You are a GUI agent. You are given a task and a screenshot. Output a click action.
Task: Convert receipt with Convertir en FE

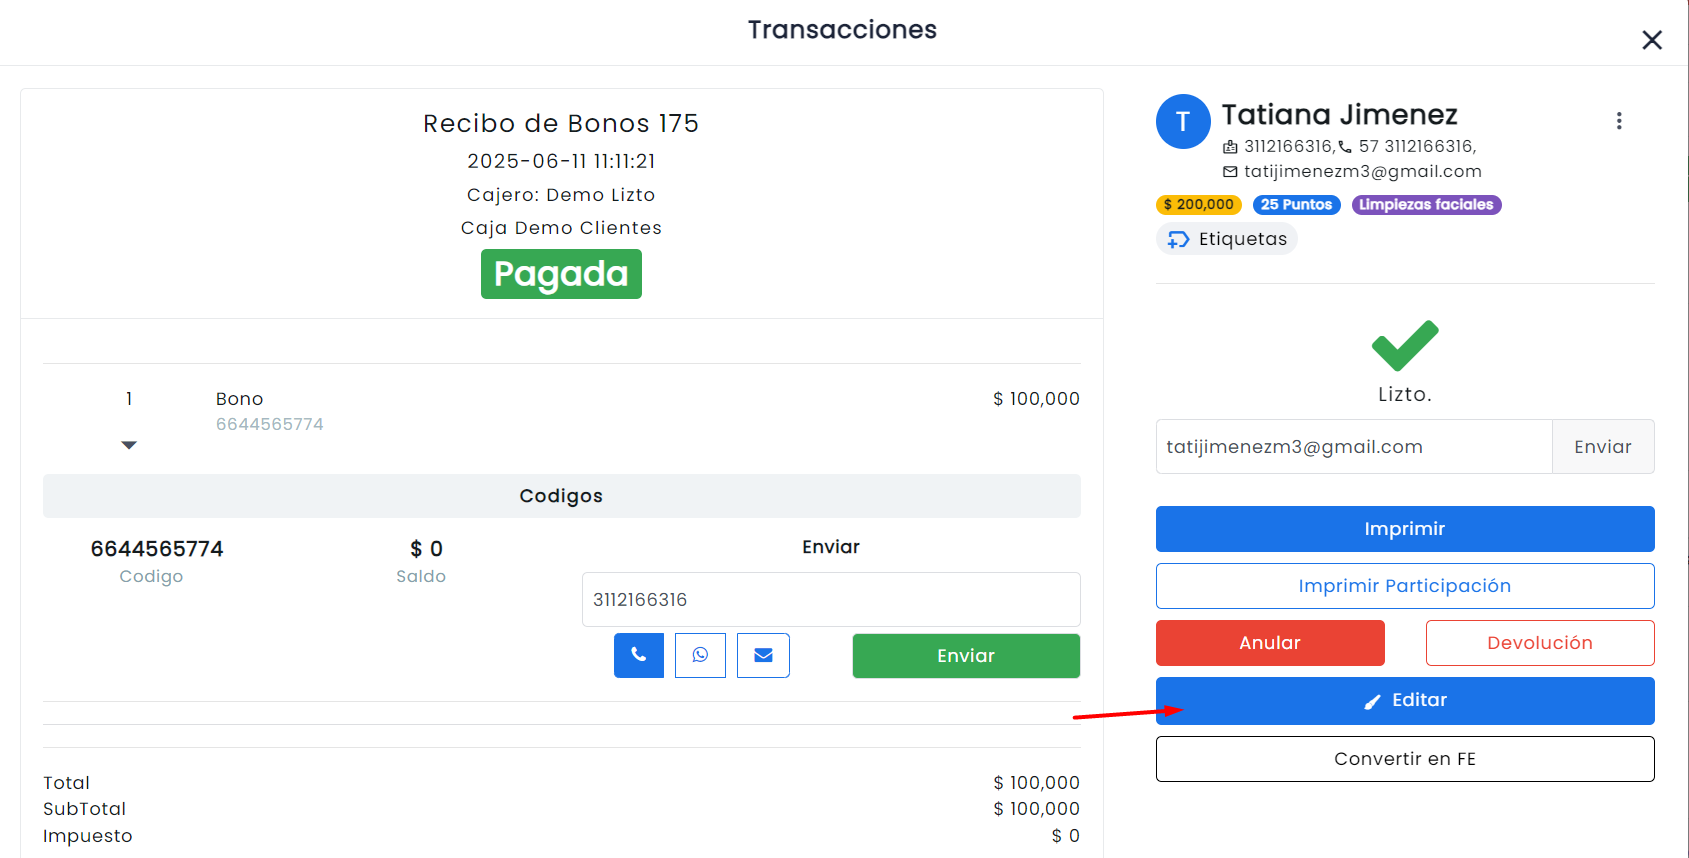1405,759
